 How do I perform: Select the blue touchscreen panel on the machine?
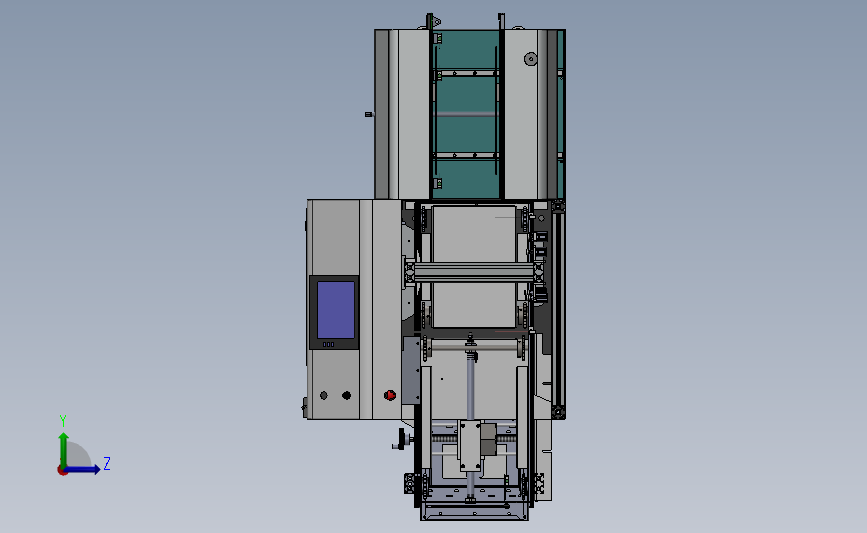(336, 310)
